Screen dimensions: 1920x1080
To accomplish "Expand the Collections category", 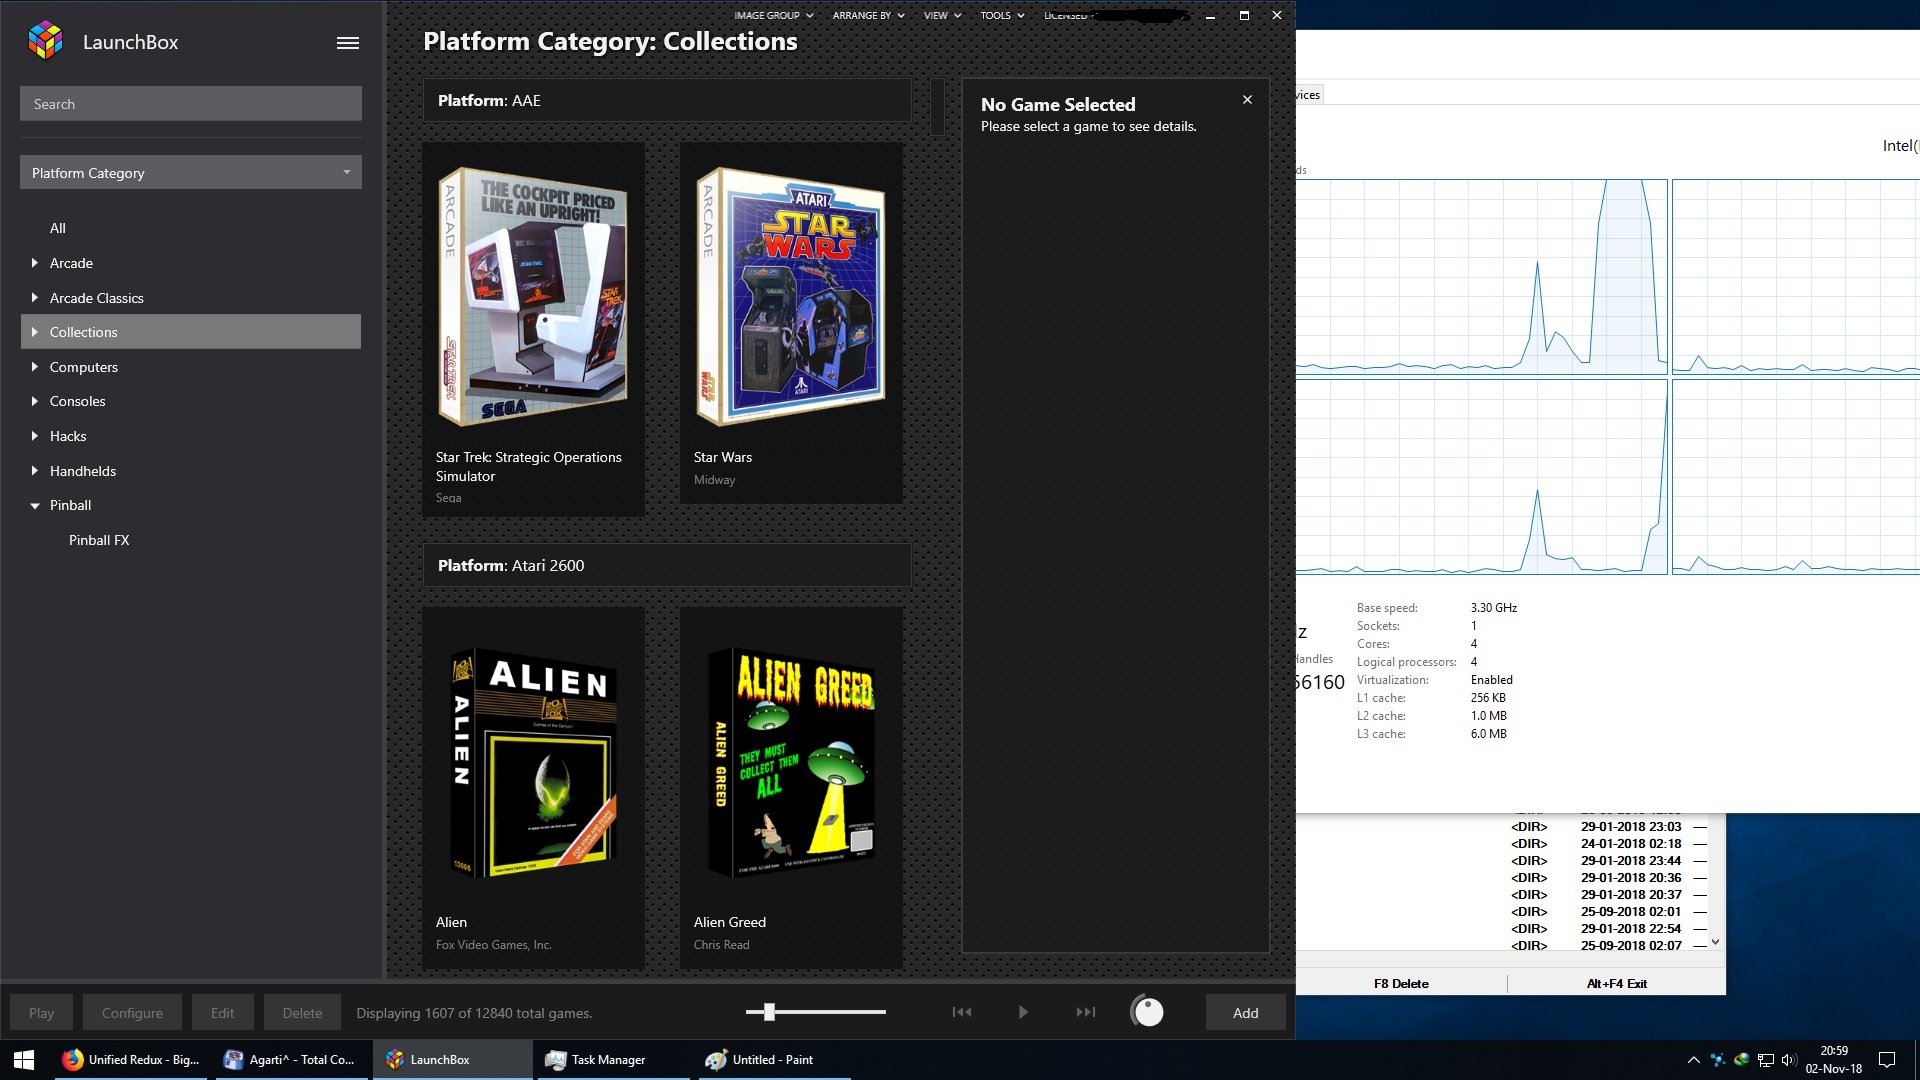I will [x=35, y=332].
